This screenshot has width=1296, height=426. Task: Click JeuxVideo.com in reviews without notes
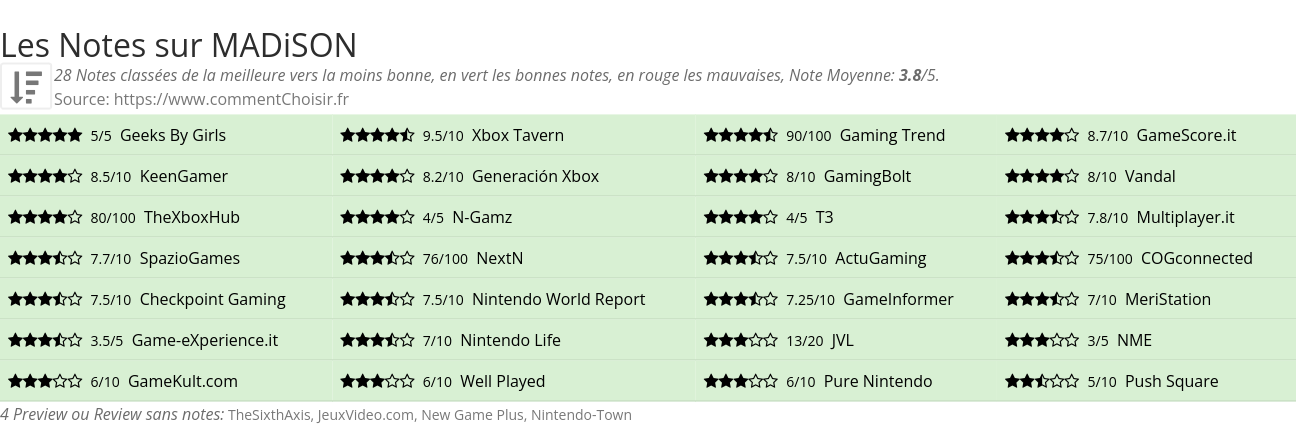[x=366, y=415]
